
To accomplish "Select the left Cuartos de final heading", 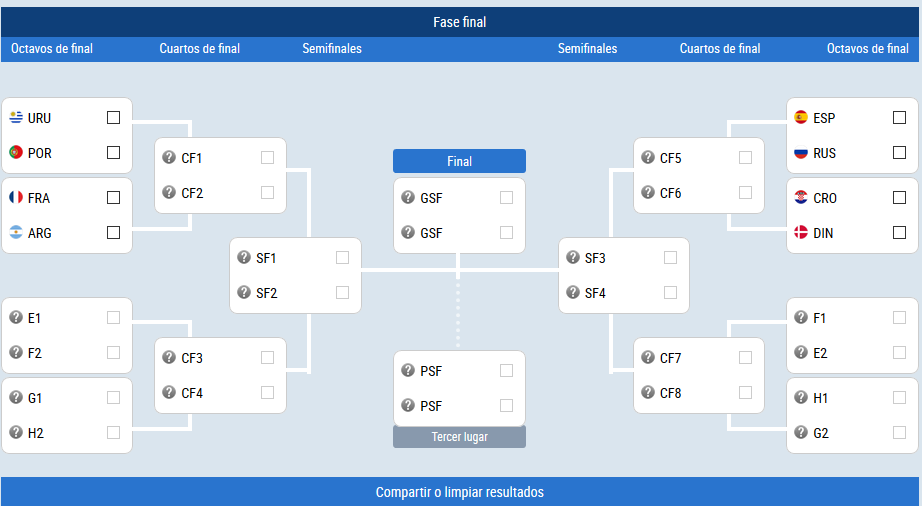I will coord(199,49).
